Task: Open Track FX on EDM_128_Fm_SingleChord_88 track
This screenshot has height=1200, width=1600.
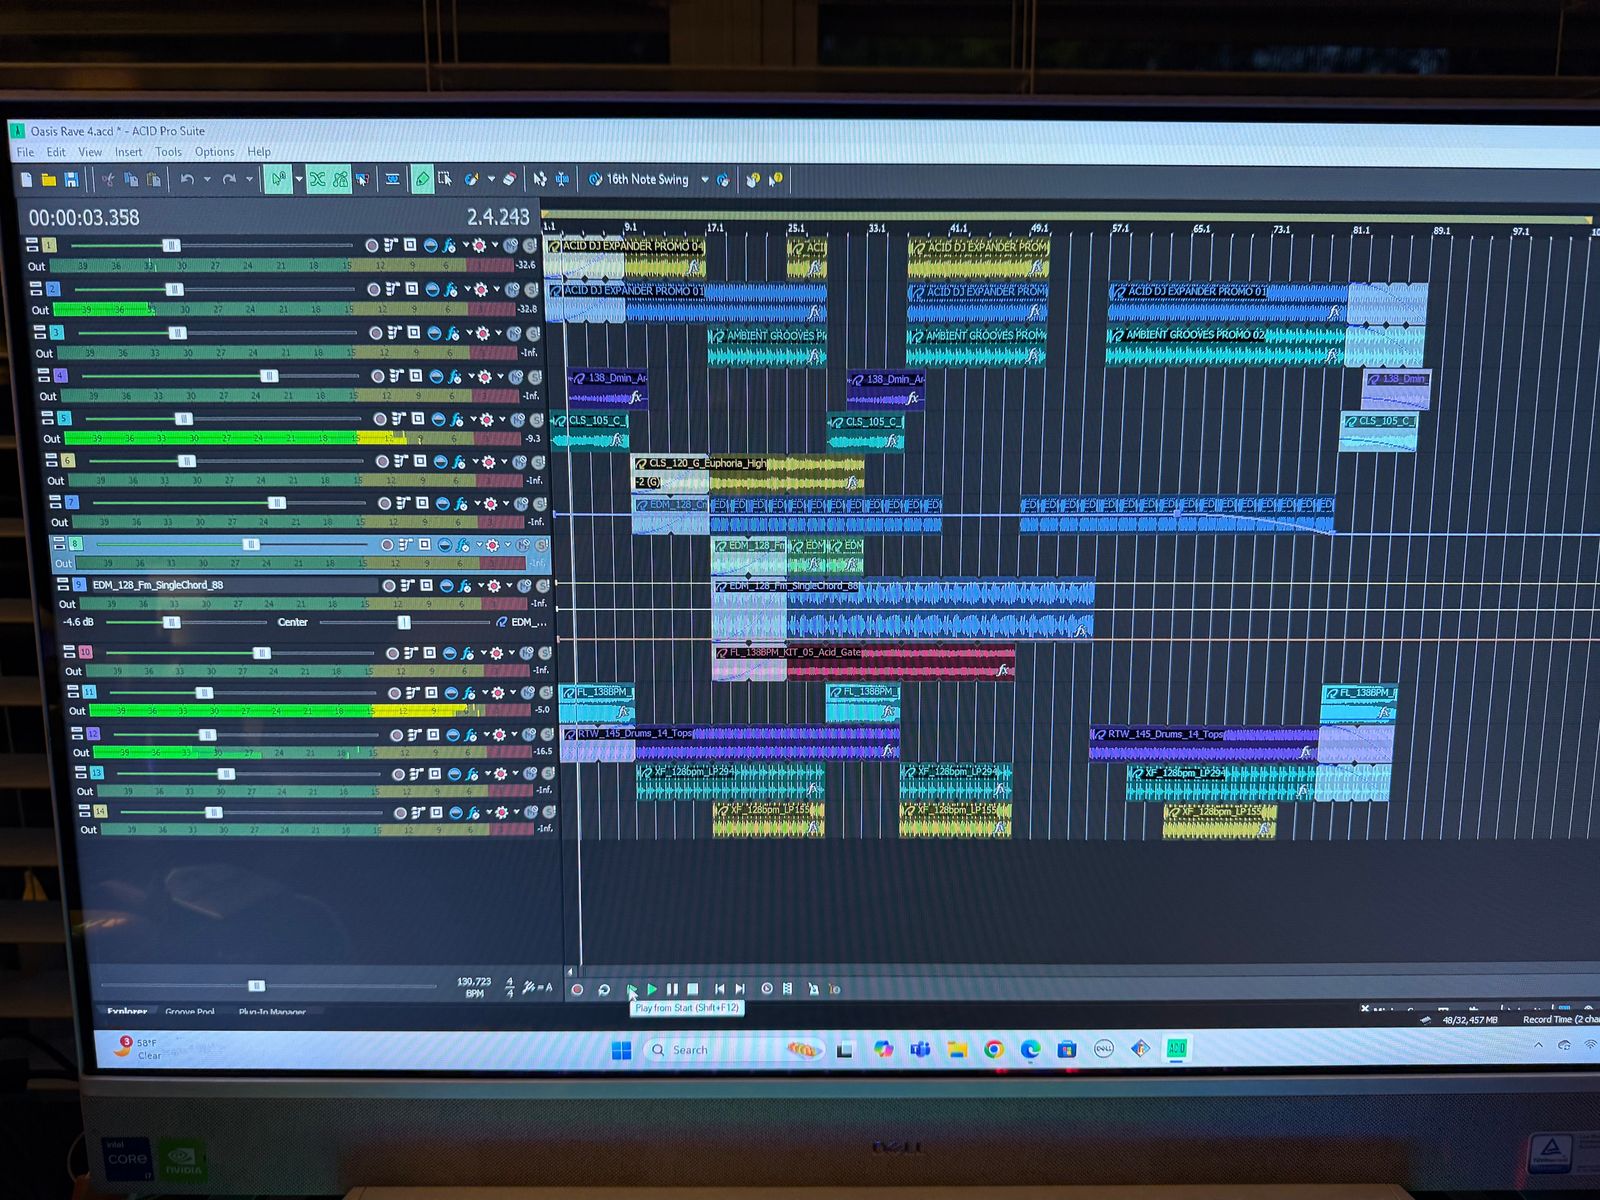Action: pos(465,585)
